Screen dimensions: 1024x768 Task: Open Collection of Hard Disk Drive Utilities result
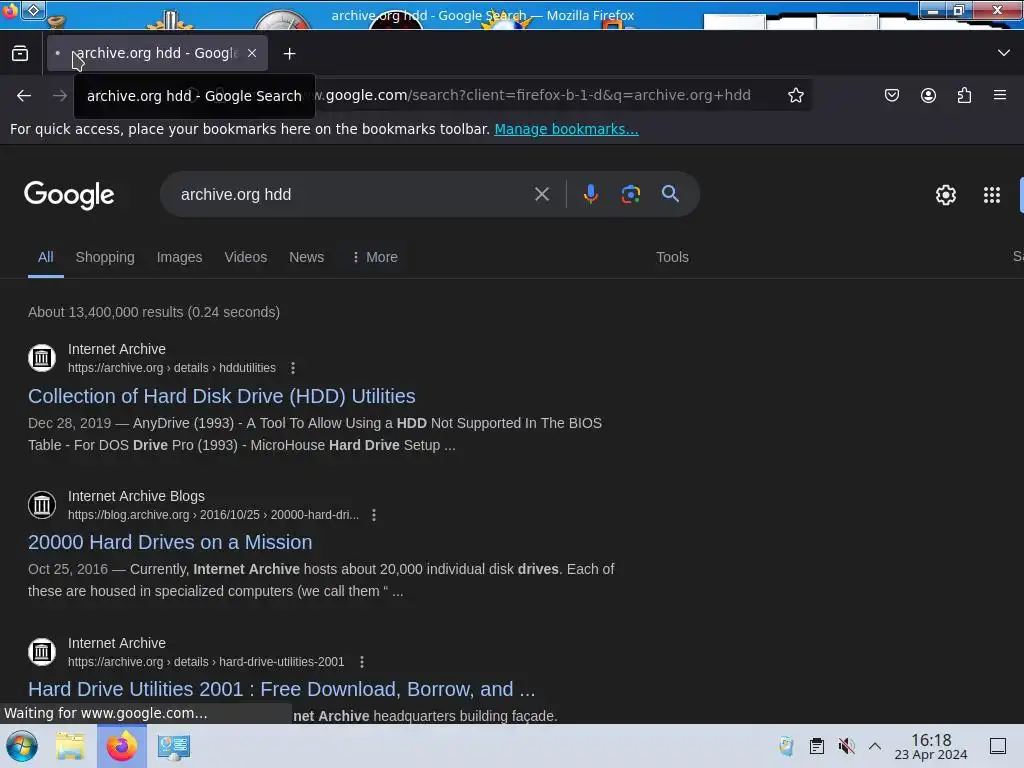(x=221, y=396)
